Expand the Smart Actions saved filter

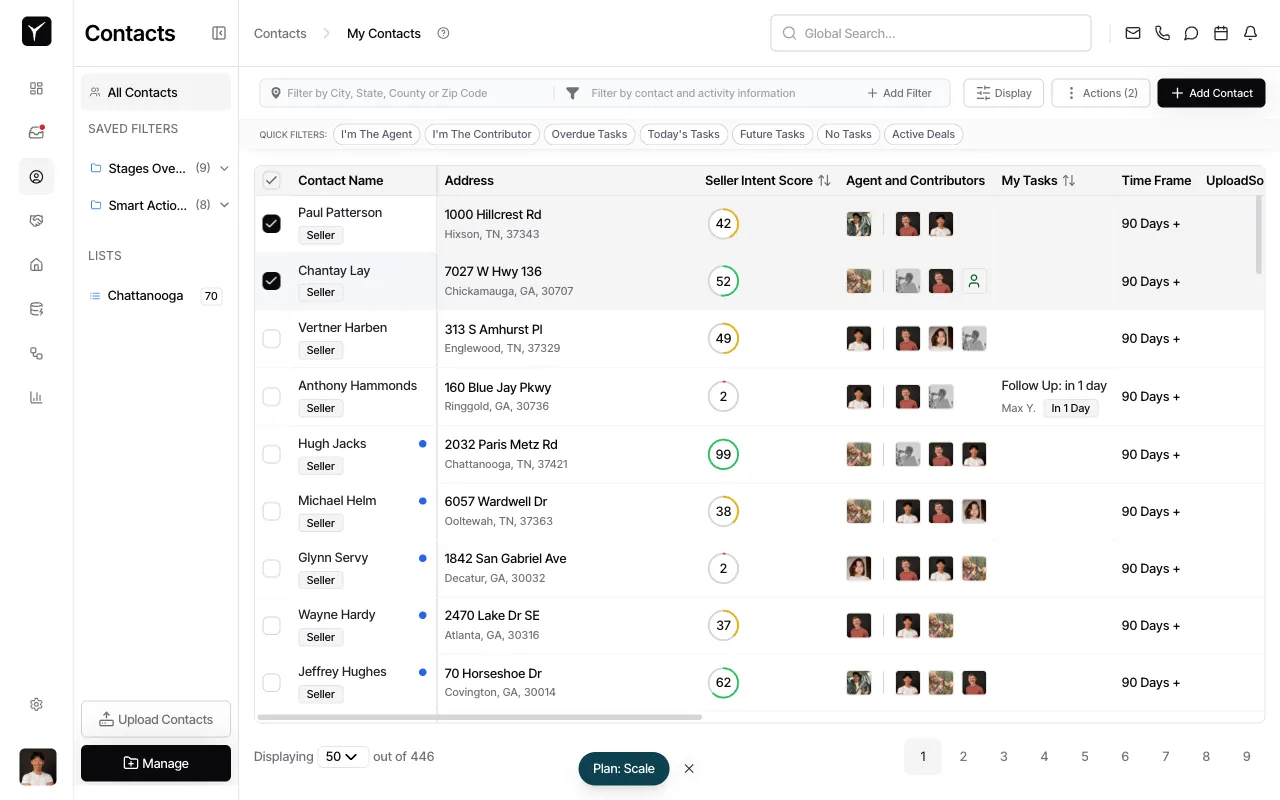224,205
